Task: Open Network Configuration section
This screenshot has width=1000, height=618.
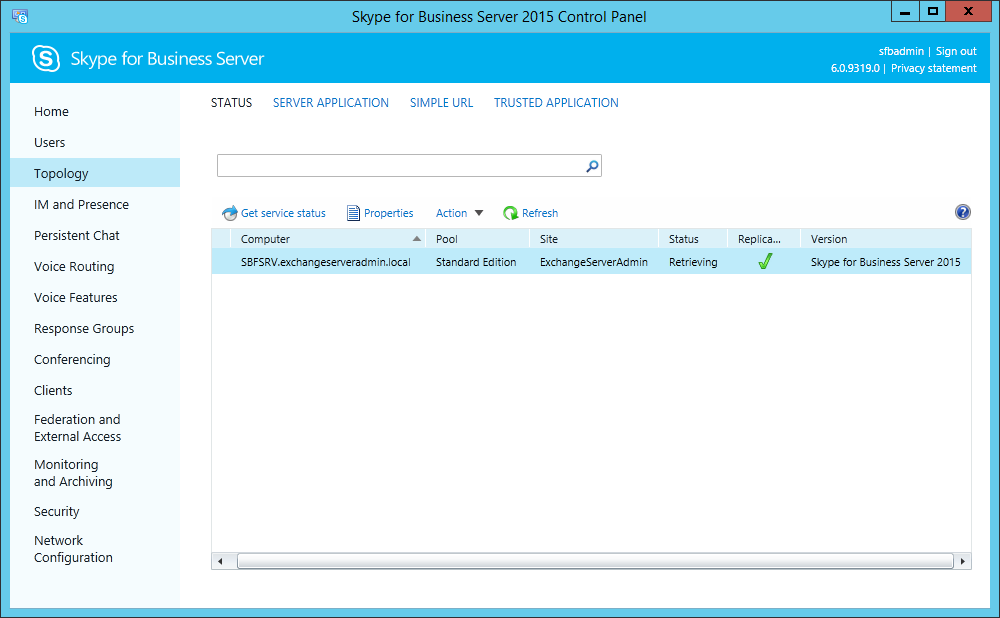Action: coord(73,549)
